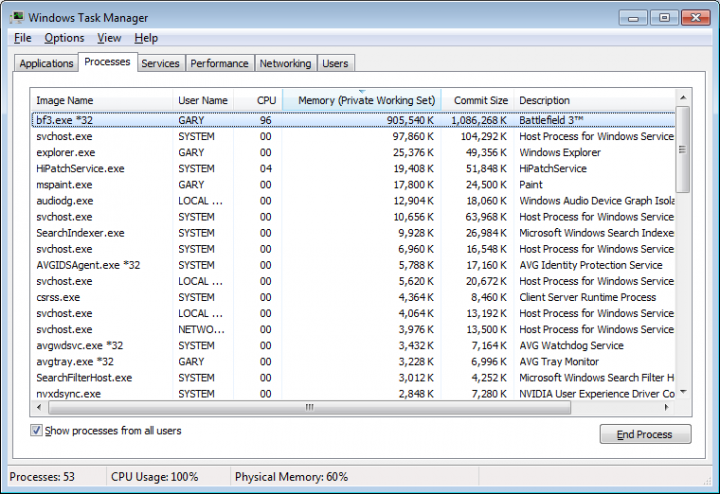The height and width of the screenshot is (494, 720).
Task: Select the SearchIndexer.exe process
Action: coord(353,233)
